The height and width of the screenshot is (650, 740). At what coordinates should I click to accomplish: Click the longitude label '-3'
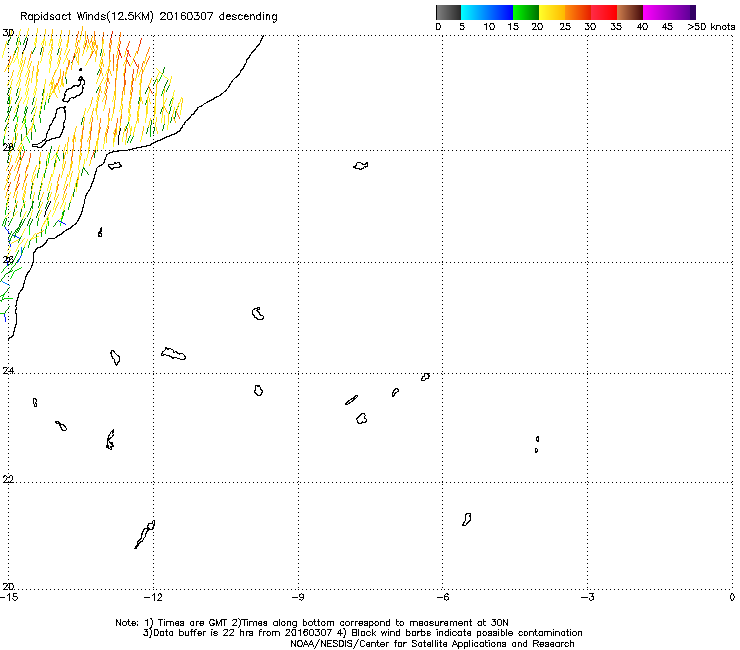588,597
